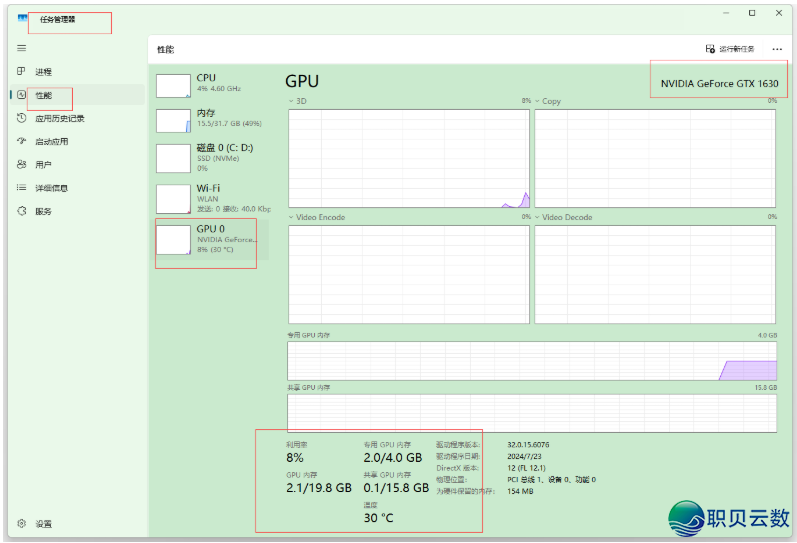Click the NVIDIA GeForce GTX 1630 label
Viewport: 797px width, 543px height.
click(x=719, y=83)
